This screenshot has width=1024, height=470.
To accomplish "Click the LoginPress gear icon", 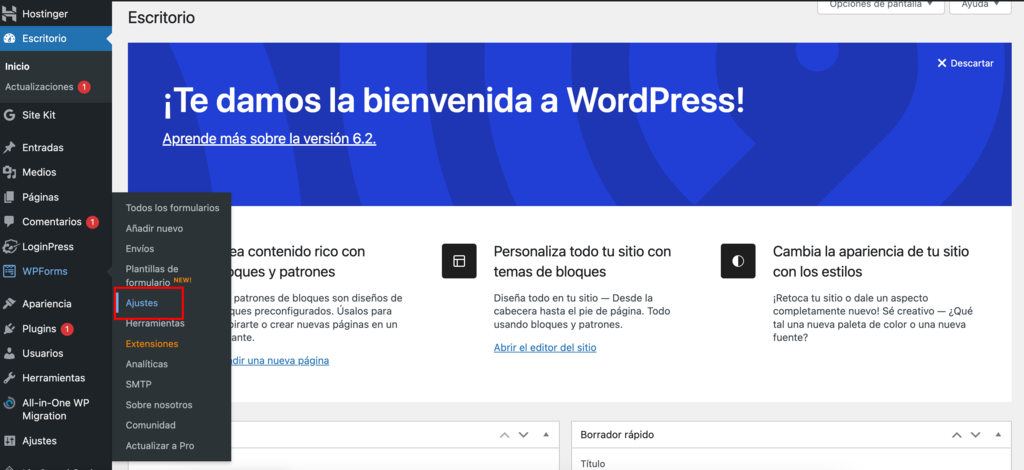I will pyautogui.click(x=9, y=247).
